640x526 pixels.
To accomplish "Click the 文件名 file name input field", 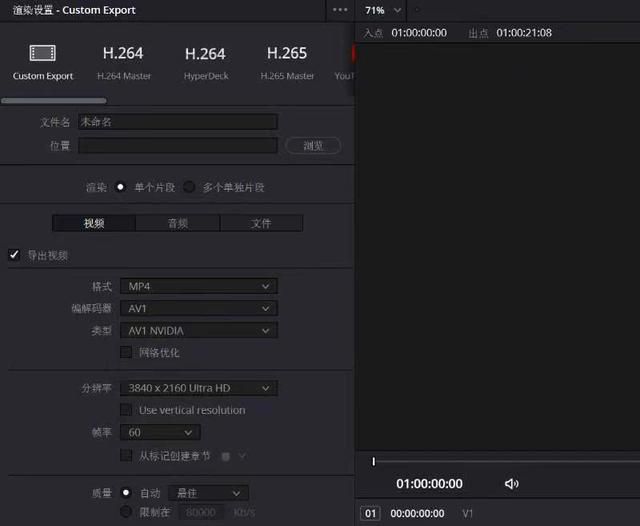I will coord(178,122).
